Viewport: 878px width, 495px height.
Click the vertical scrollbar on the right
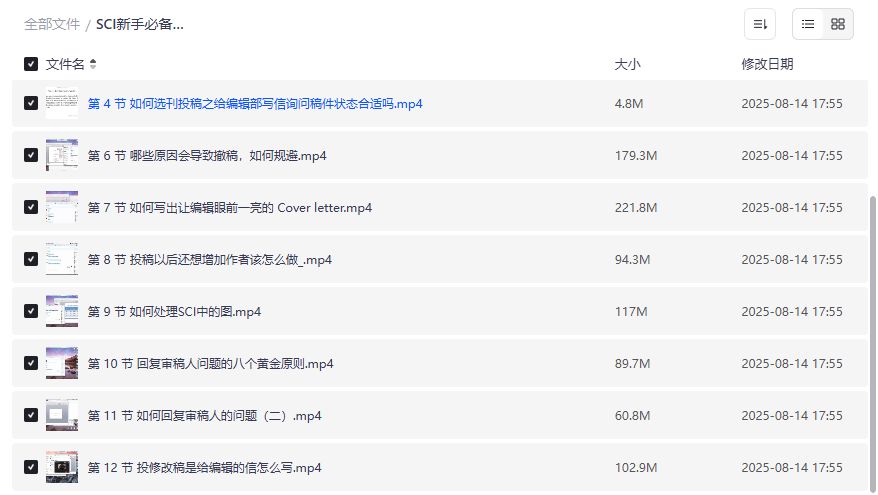point(872,343)
